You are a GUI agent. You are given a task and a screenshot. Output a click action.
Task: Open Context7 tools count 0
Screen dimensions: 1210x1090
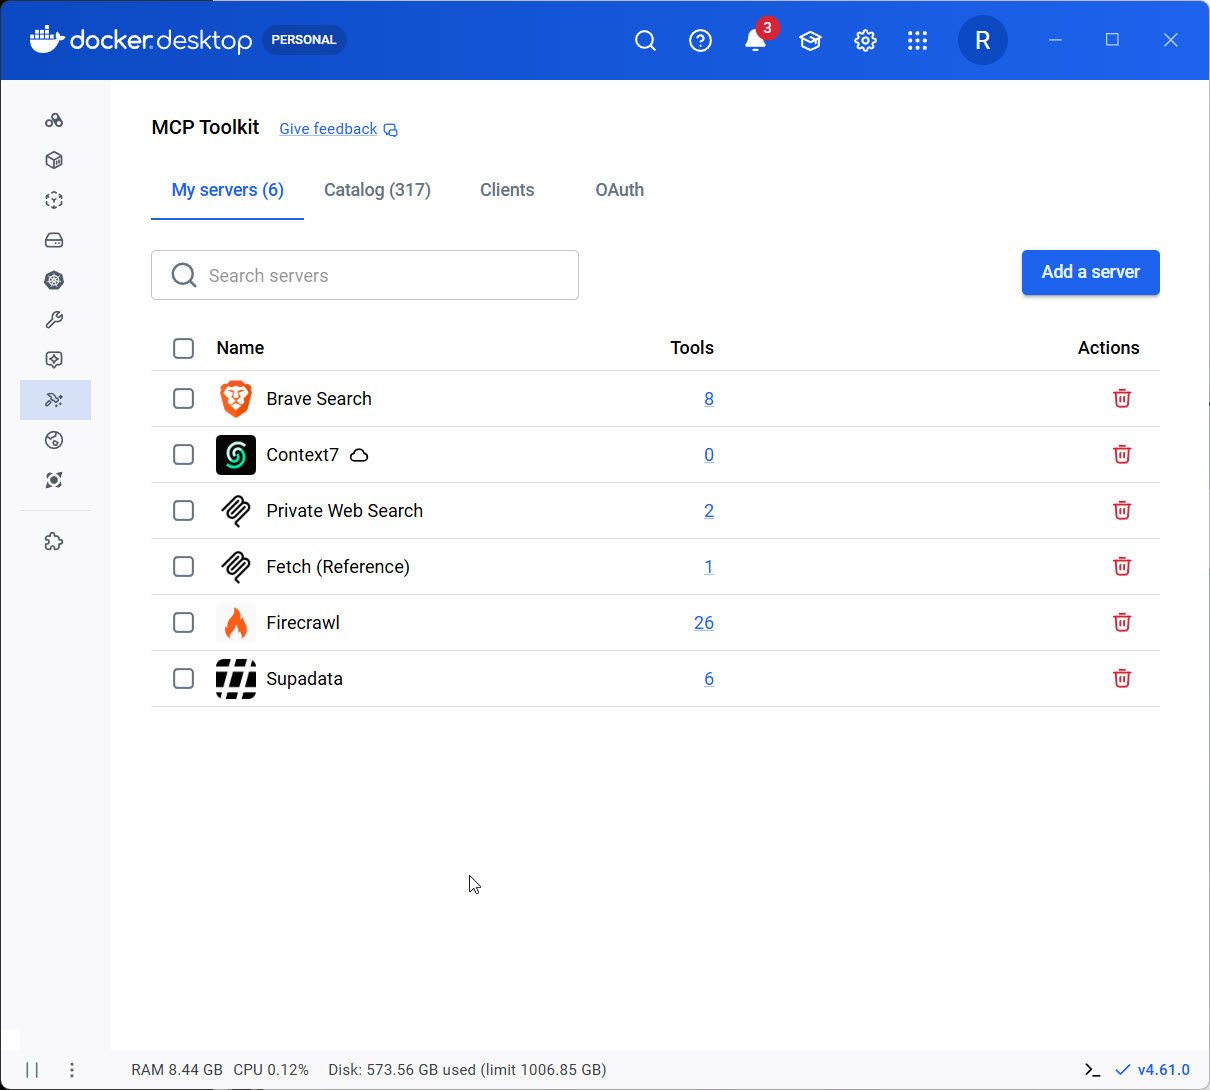point(709,454)
